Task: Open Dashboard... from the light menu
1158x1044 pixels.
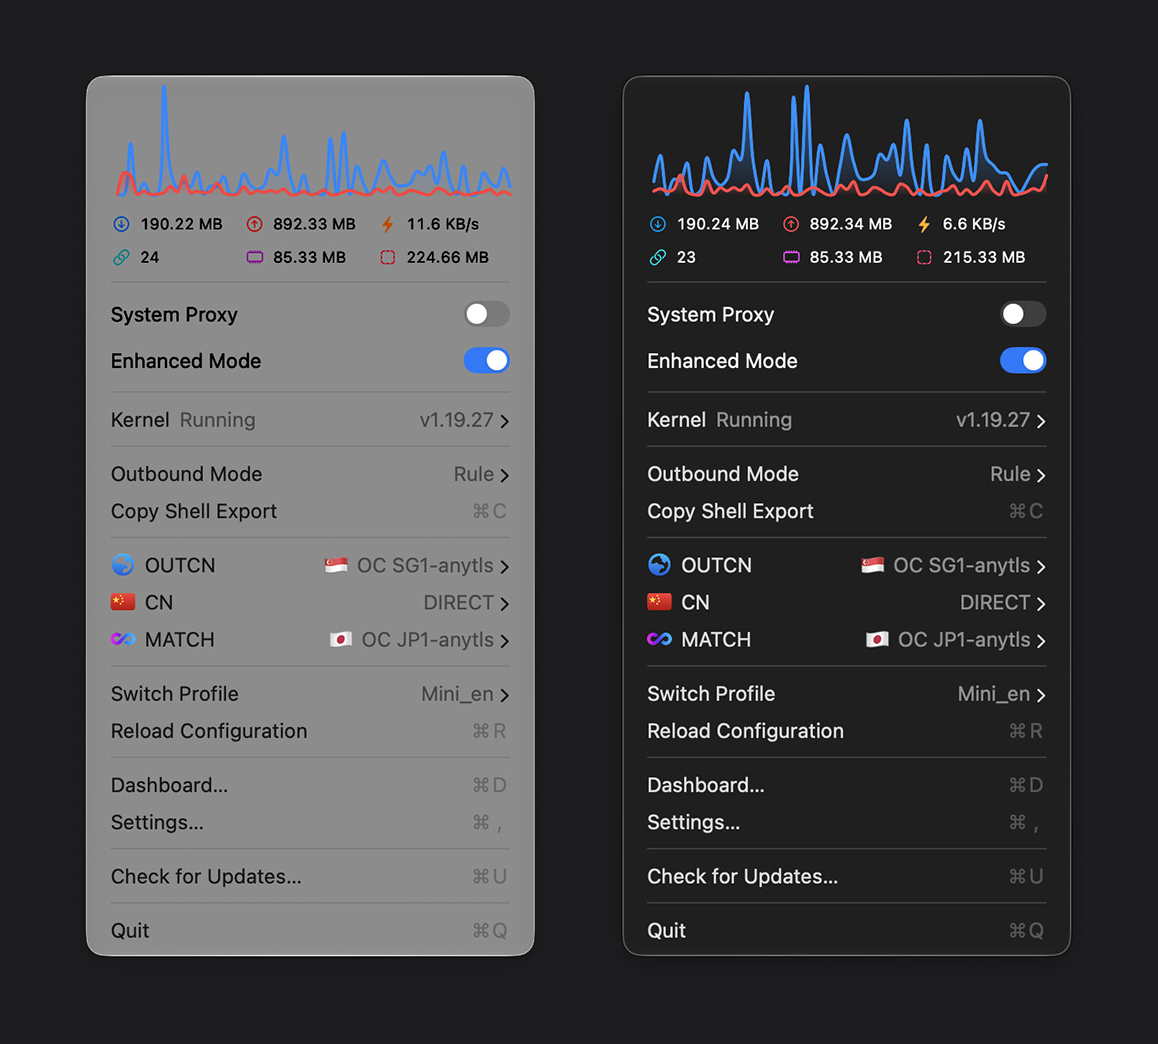Action: tap(310, 785)
